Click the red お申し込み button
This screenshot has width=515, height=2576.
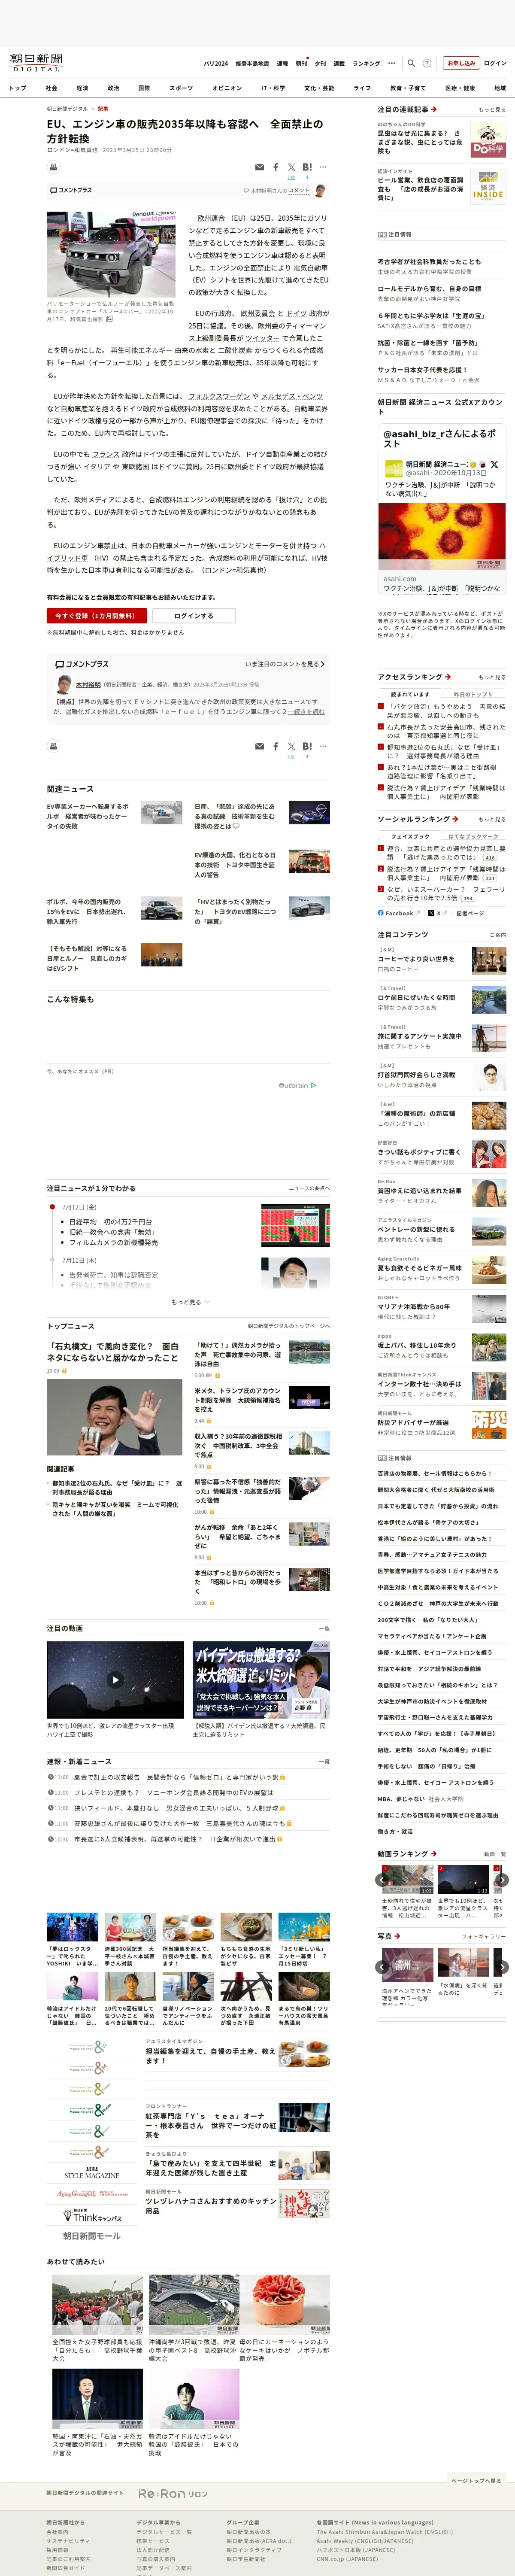coord(461,63)
